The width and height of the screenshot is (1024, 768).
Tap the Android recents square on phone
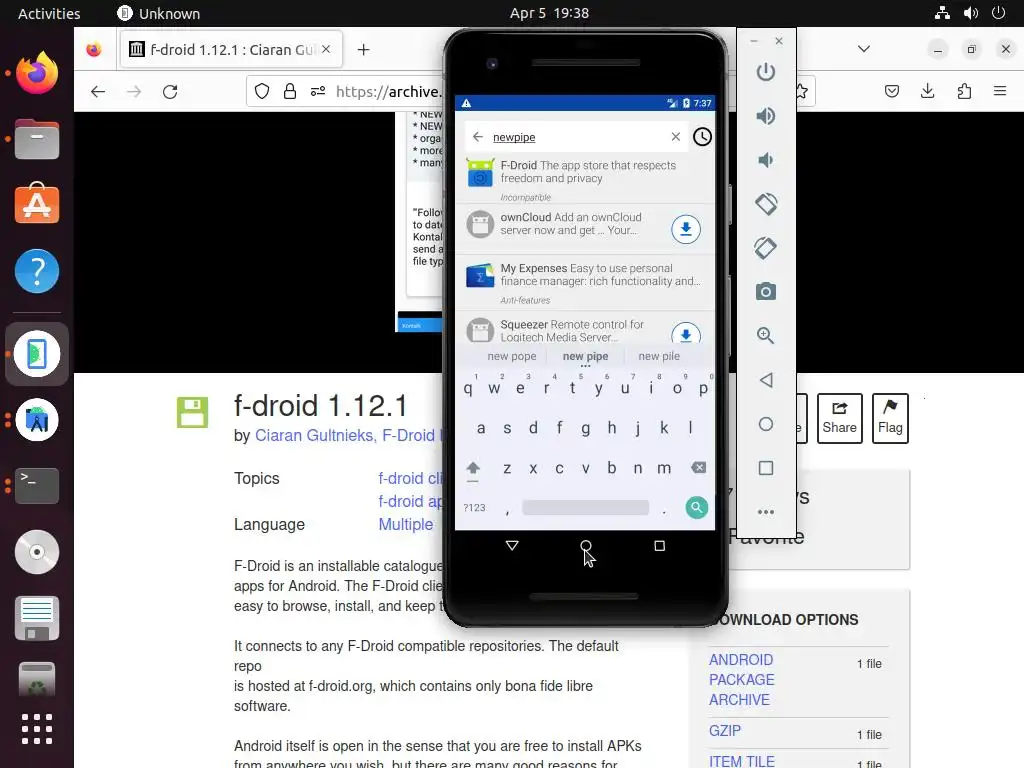click(x=660, y=545)
